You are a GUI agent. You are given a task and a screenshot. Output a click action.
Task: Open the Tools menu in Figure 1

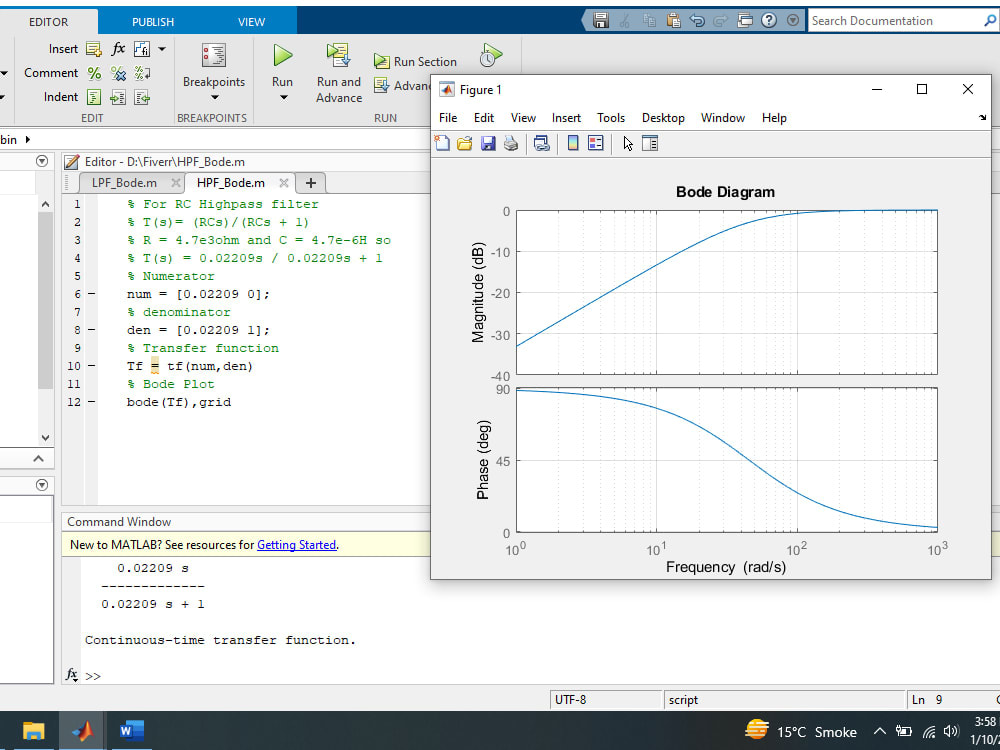pyautogui.click(x=611, y=117)
